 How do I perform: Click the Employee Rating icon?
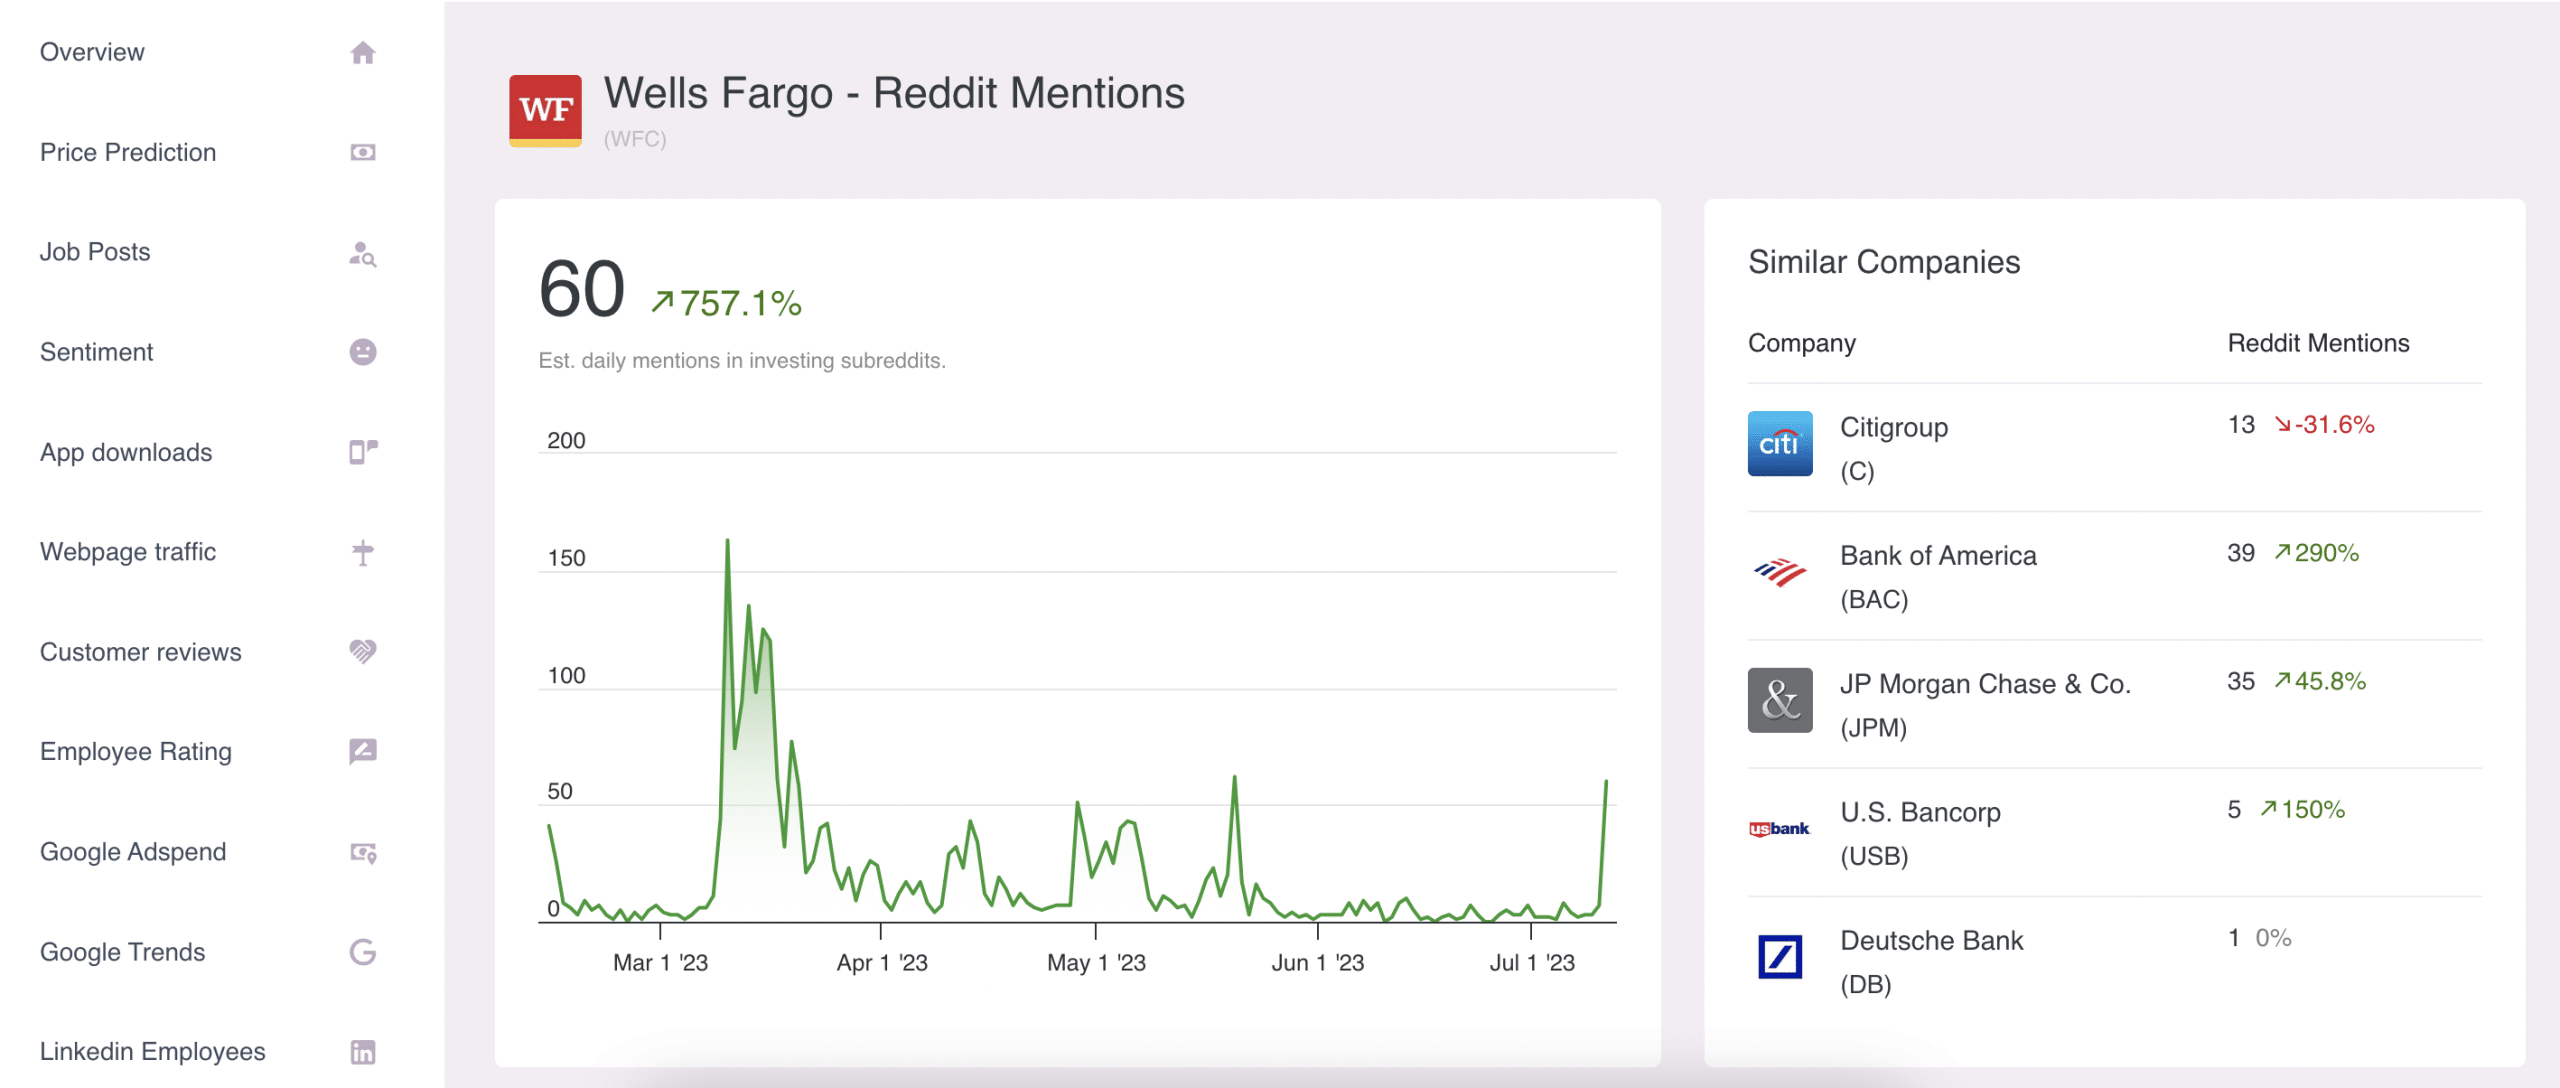[x=363, y=751]
